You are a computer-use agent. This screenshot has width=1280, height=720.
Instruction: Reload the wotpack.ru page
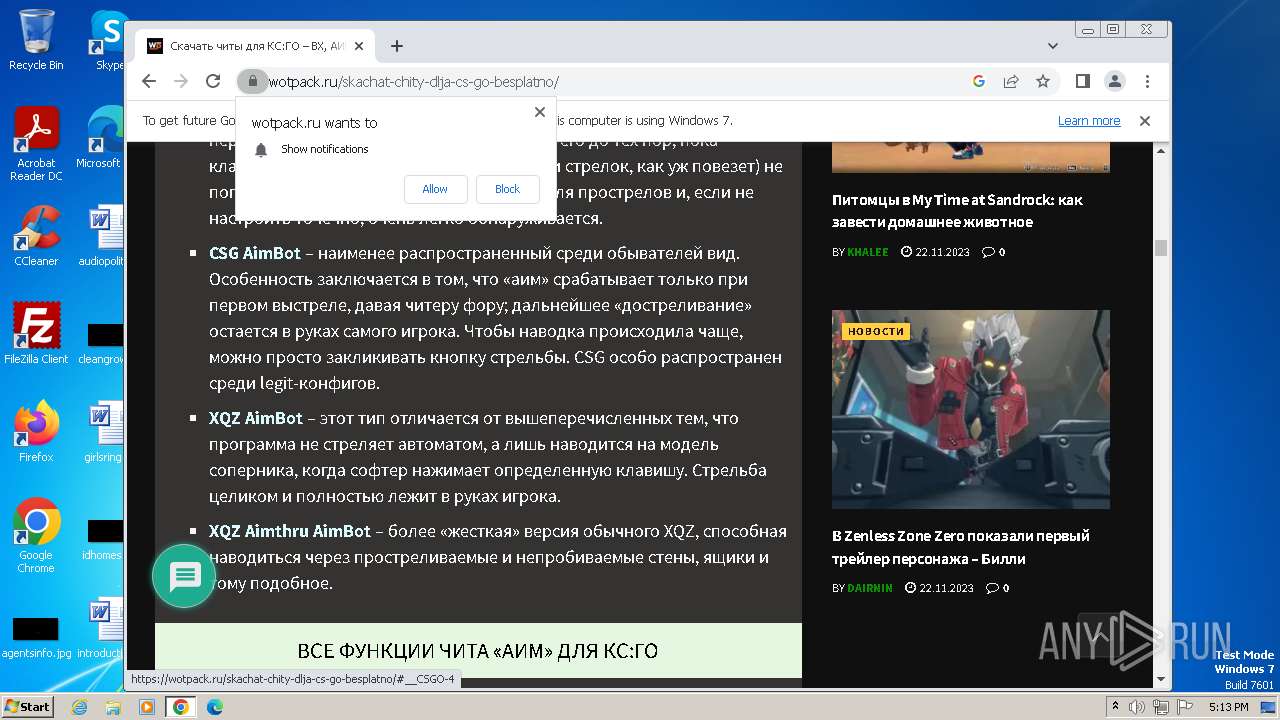pyautogui.click(x=213, y=81)
